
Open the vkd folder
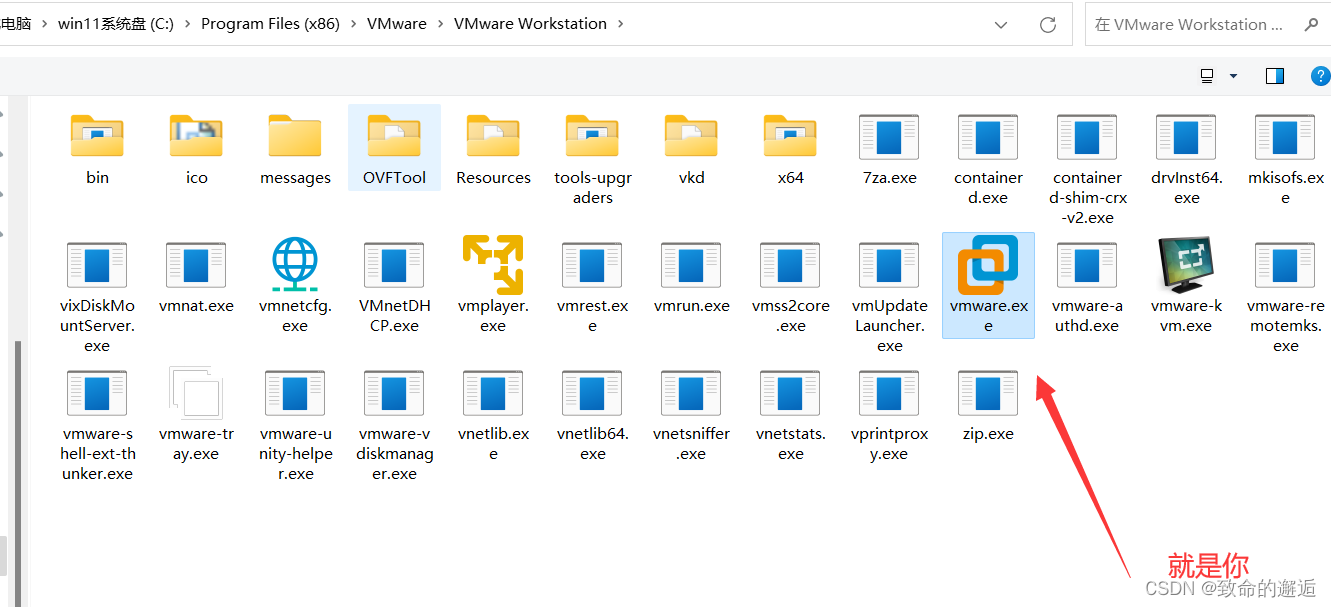691,148
